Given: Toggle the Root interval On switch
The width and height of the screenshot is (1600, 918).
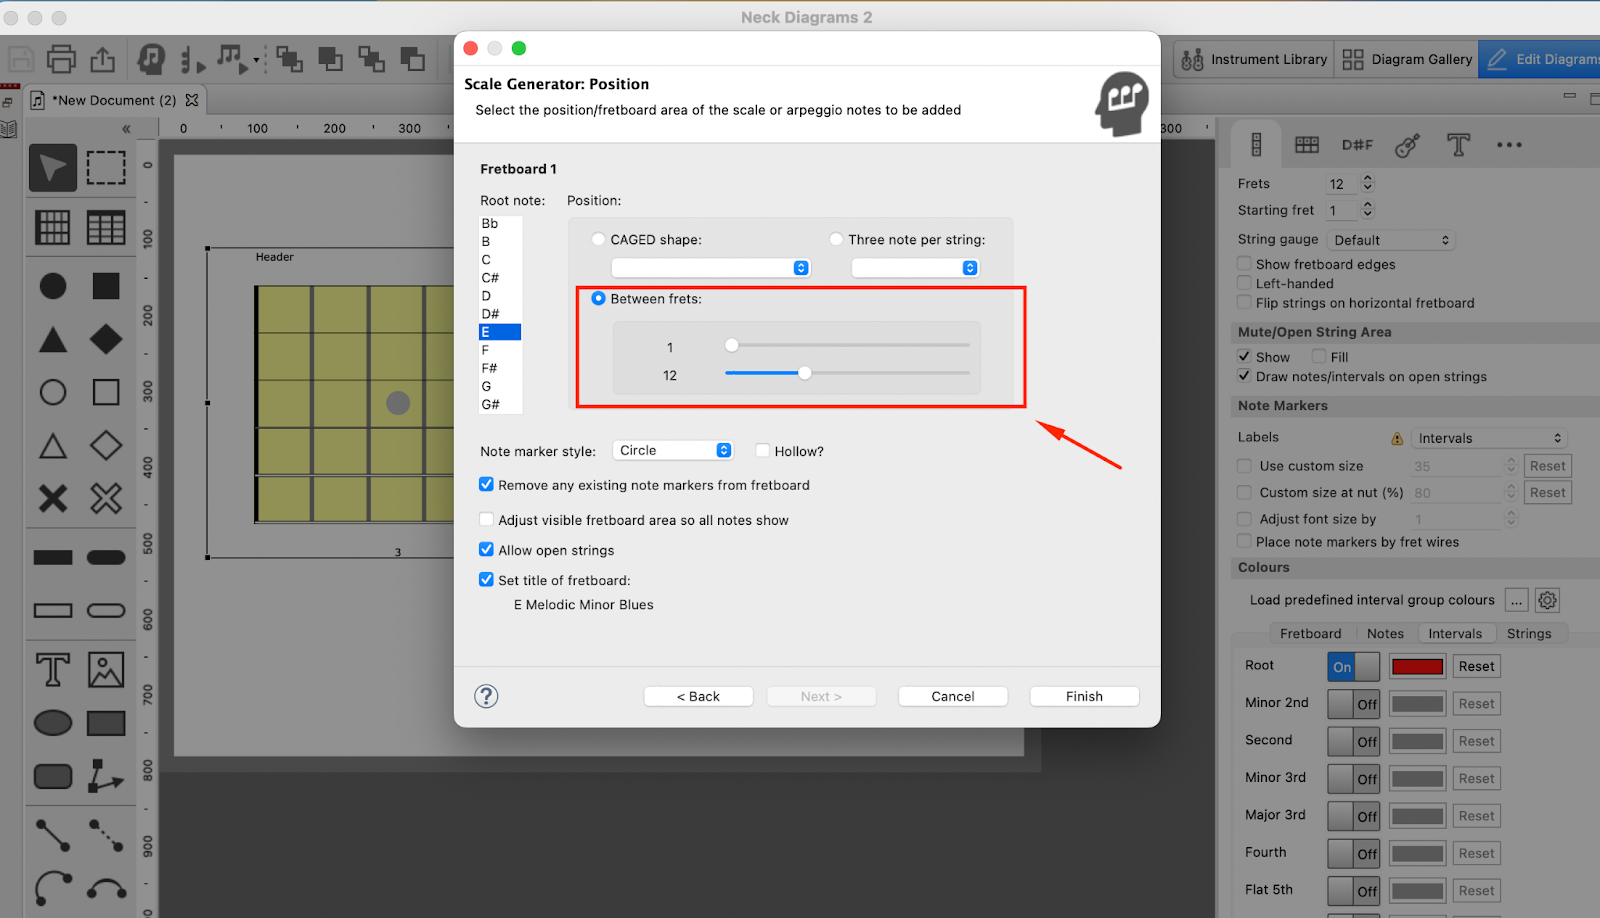Looking at the screenshot, I should pos(1354,667).
